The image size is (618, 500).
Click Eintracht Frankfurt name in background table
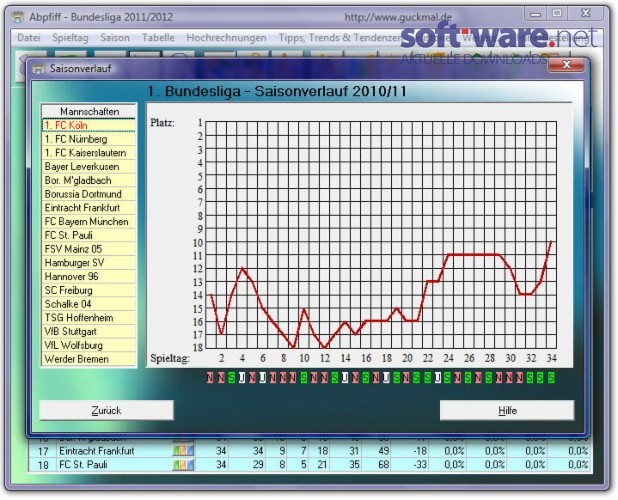pos(97,451)
